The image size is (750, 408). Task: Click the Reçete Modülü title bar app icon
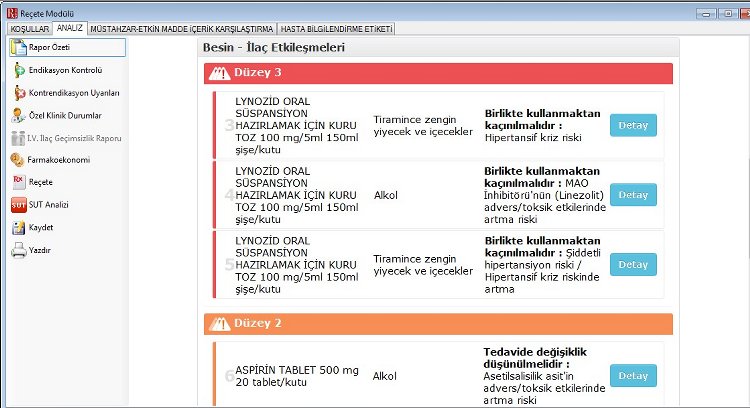tap(12, 13)
